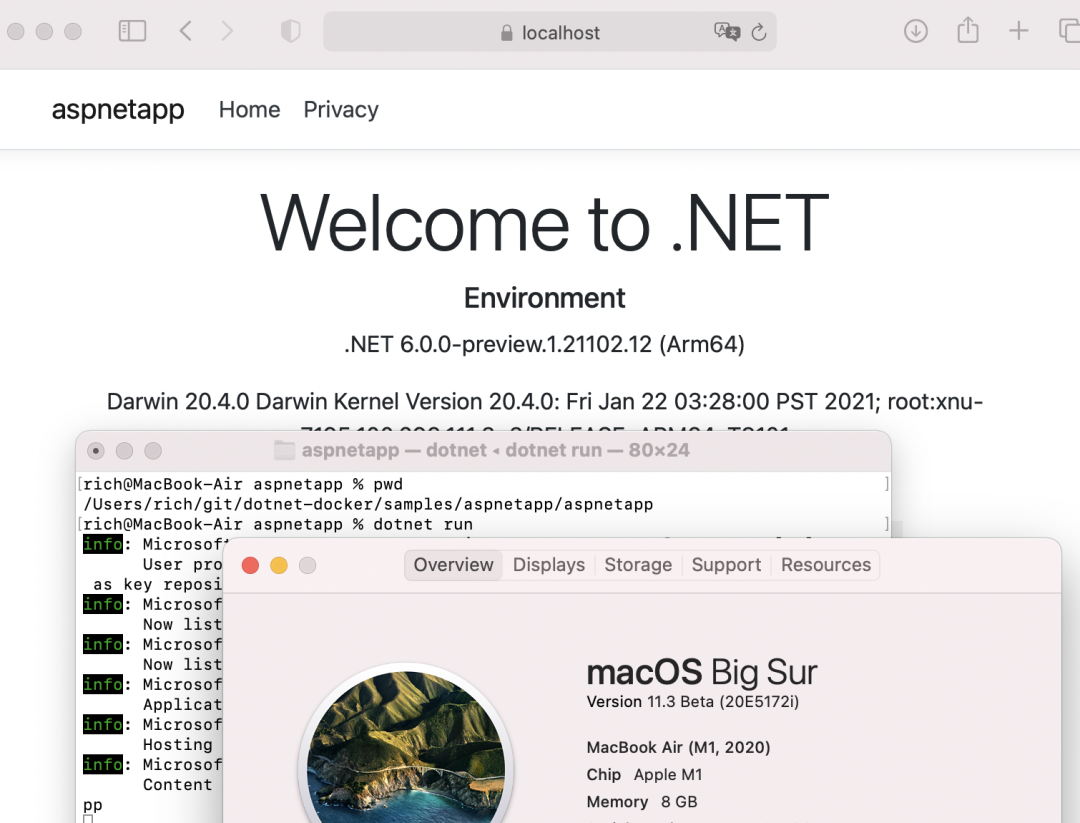Switch to the Storage tab

coord(638,565)
